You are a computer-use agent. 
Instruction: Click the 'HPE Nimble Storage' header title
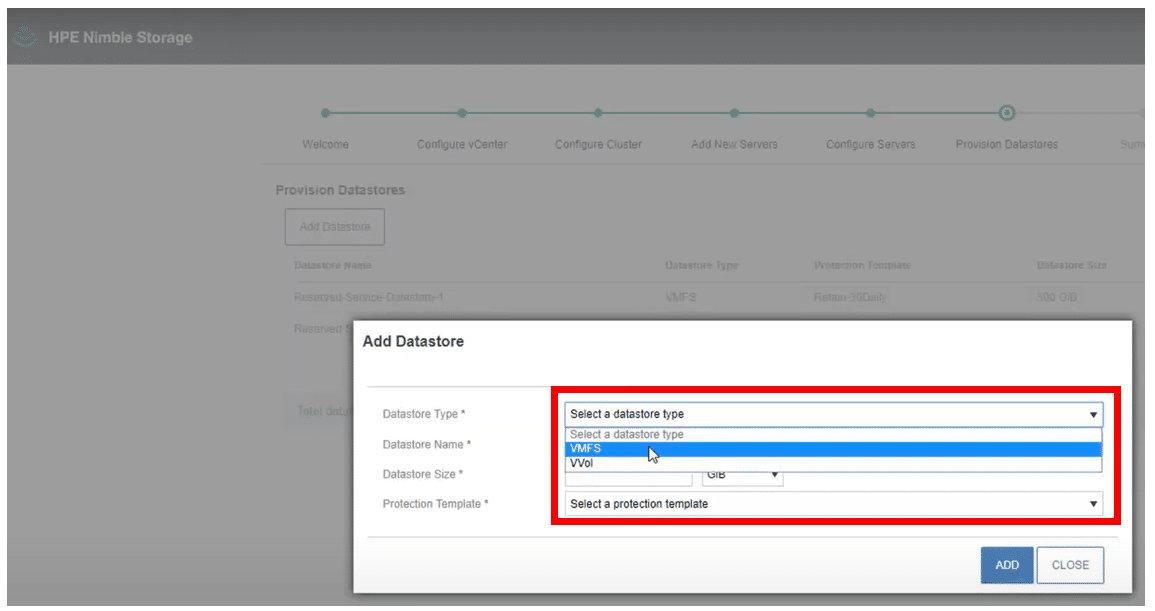coord(120,38)
